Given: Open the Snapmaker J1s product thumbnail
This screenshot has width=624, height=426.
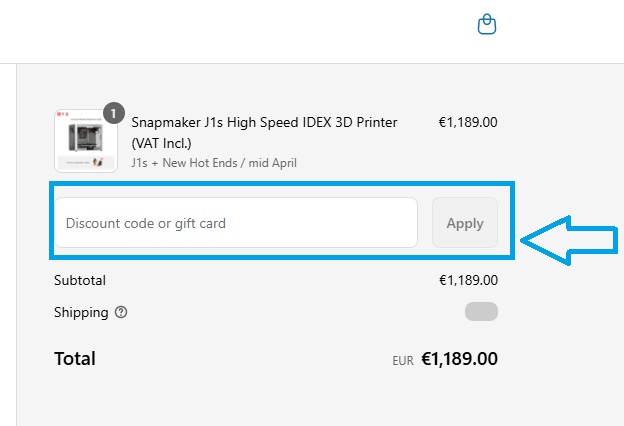Looking at the screenshot, I should (85, 141).
